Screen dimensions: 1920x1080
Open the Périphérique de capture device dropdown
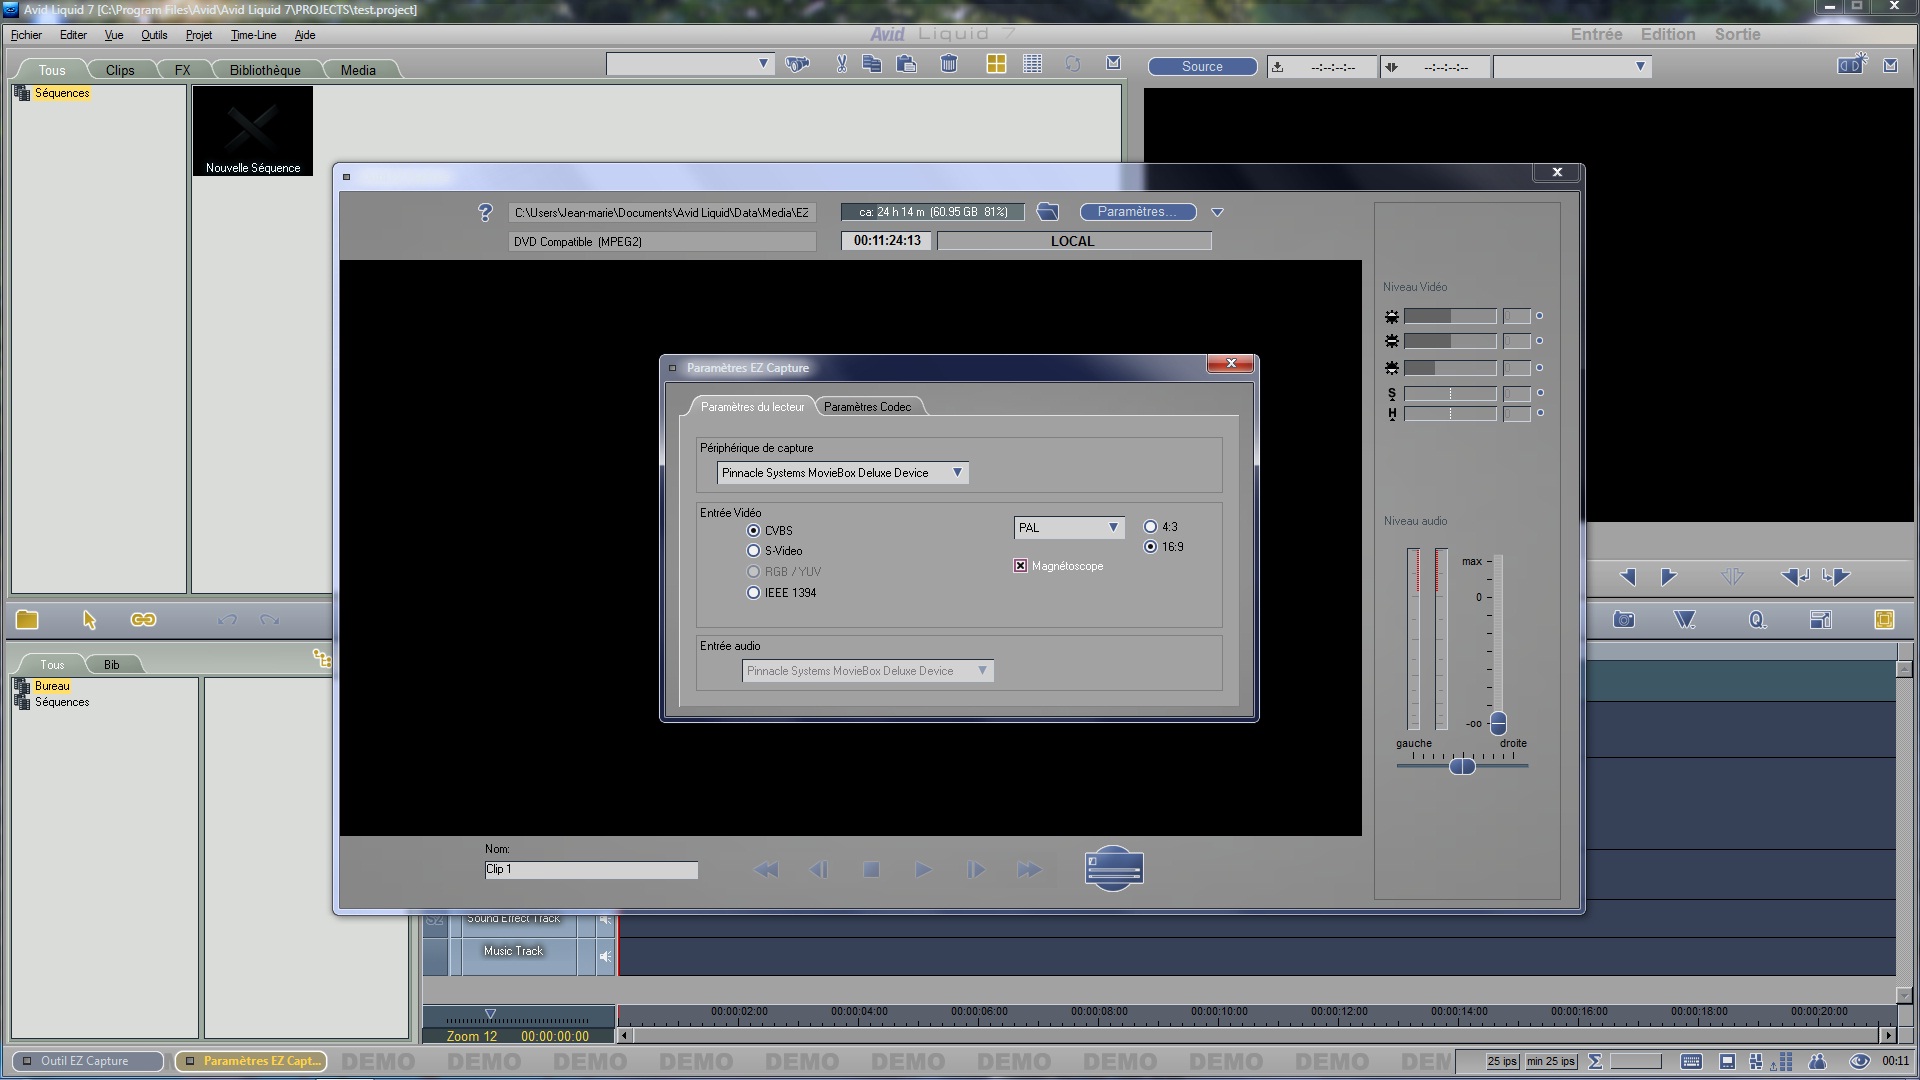tap(842, 473)
